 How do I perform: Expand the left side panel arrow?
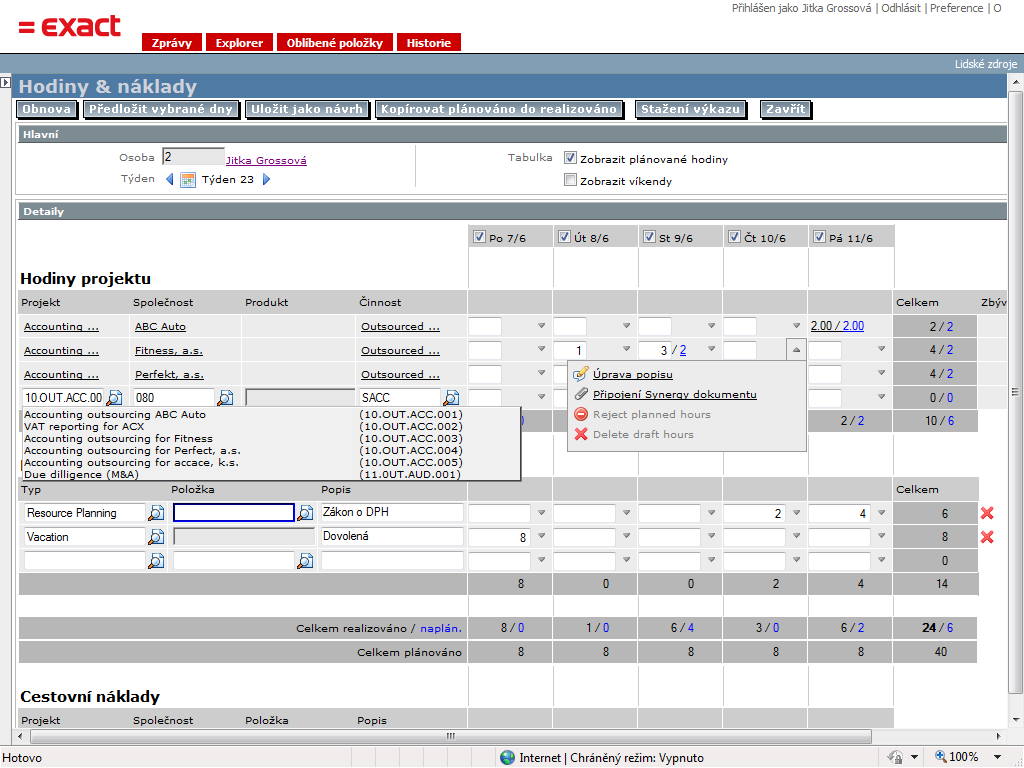(5, 82)
